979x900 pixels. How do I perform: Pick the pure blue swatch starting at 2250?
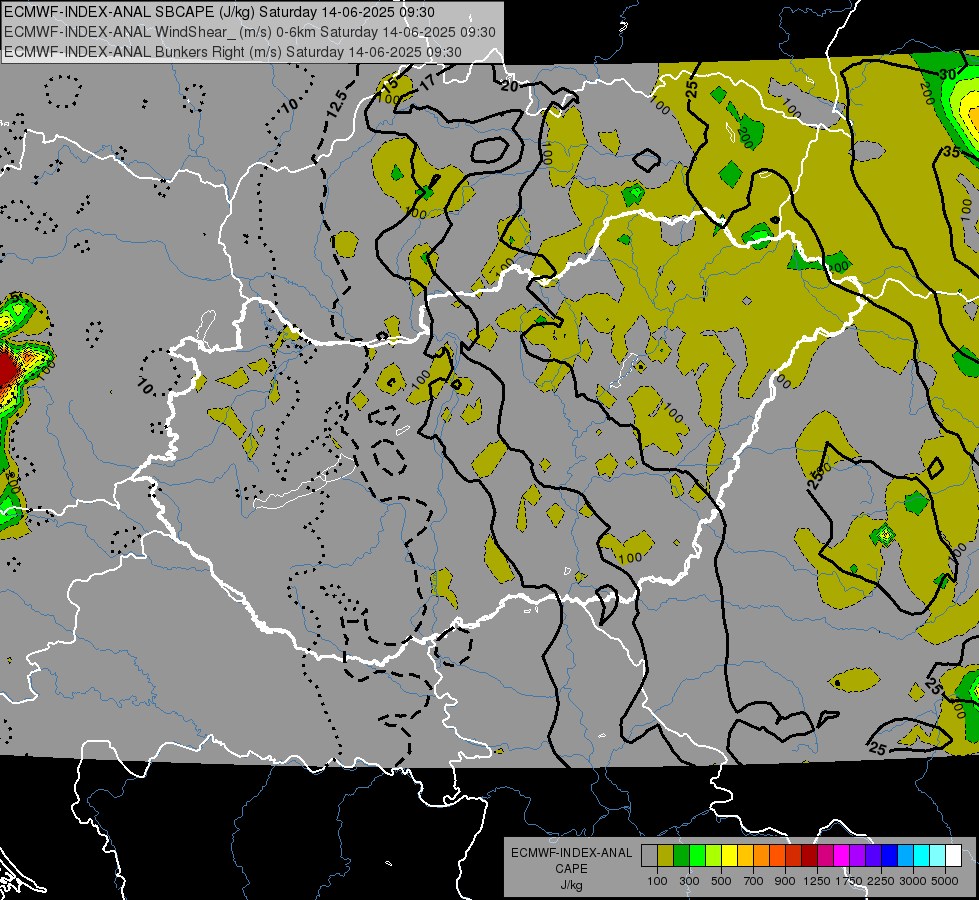pos(889,856)
